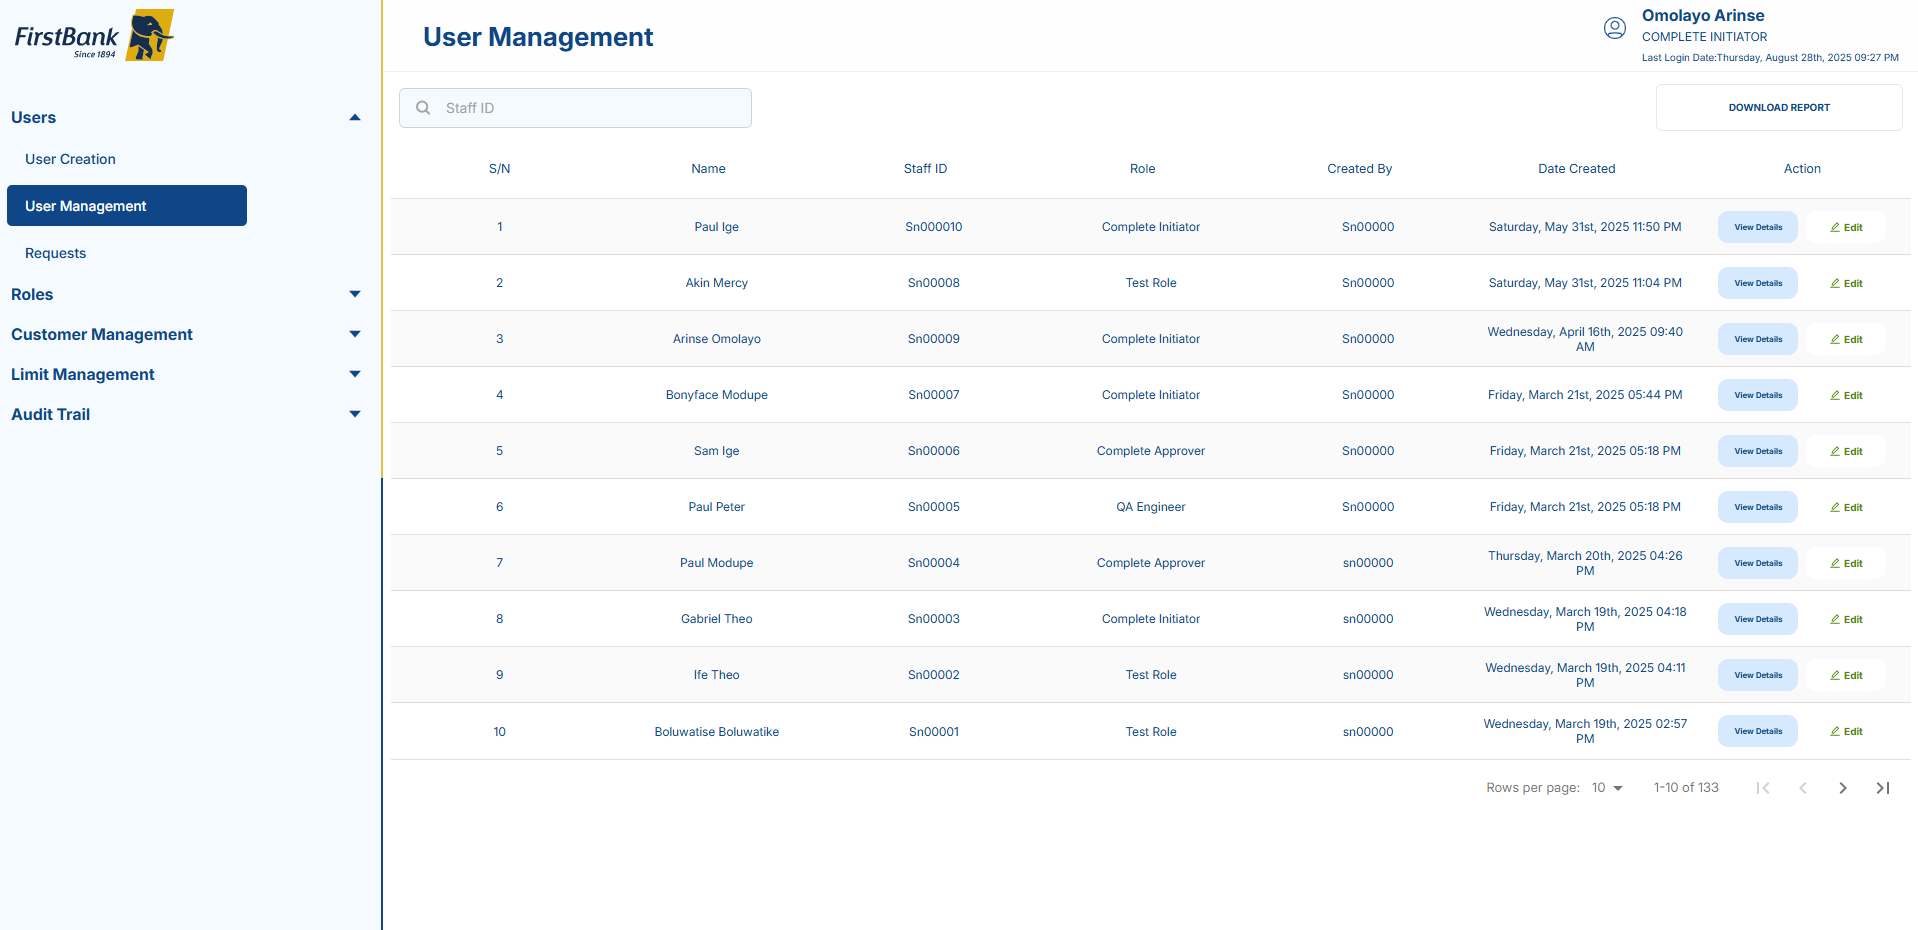Click the previous page pagination arrow

1802,788
